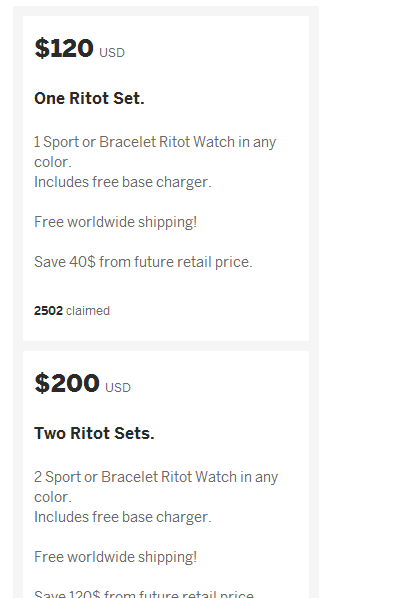Select the $200 price heading

click(x=67, y=383)
